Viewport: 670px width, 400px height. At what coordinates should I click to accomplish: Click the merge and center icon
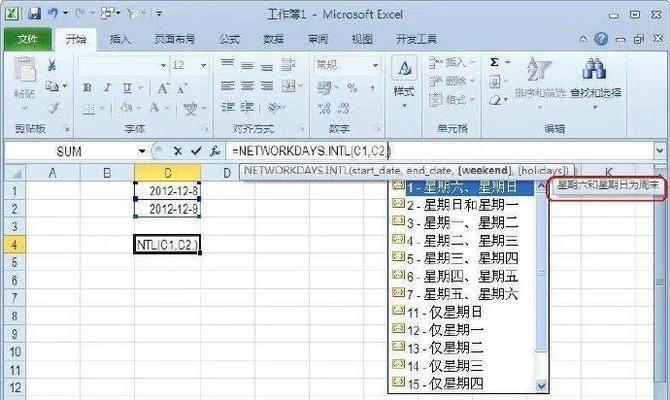[289, 86]
